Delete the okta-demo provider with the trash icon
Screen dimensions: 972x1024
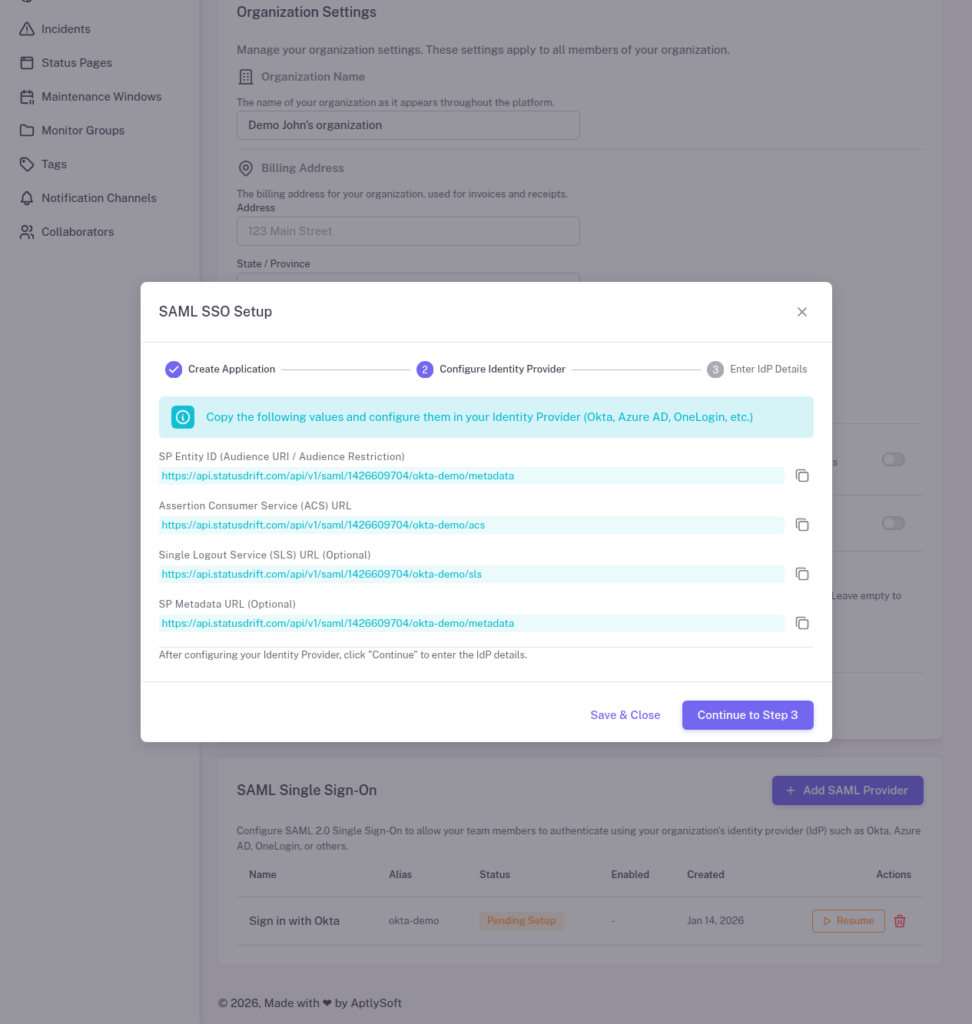[899, 920]
